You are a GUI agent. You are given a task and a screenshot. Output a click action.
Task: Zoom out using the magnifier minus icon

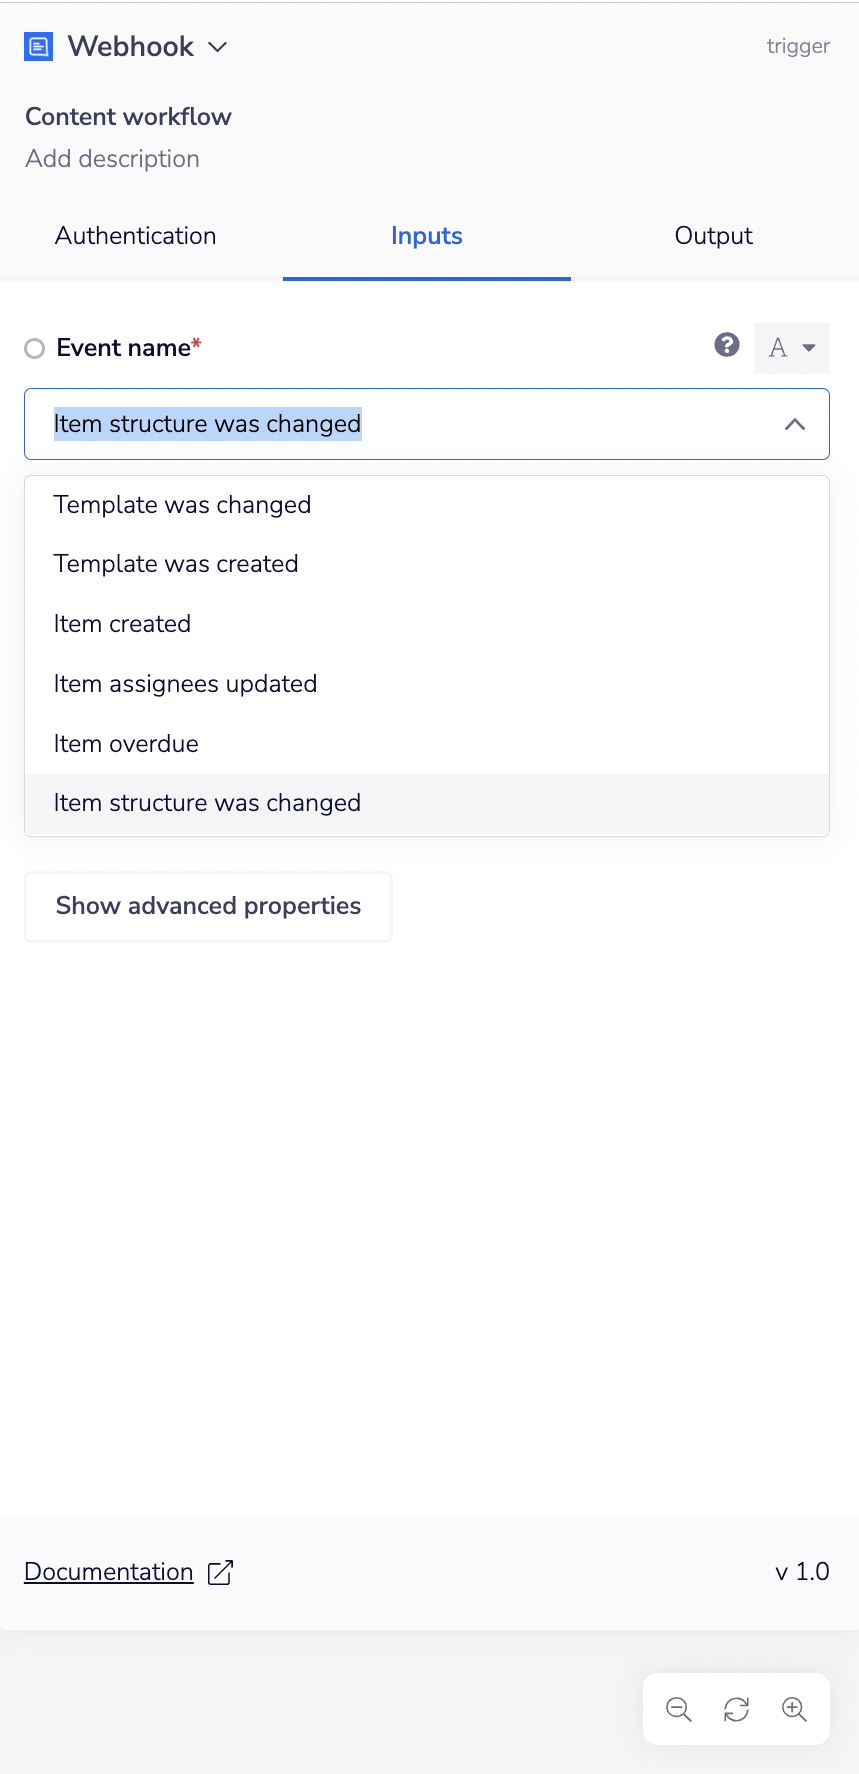tap(677, 1708)
